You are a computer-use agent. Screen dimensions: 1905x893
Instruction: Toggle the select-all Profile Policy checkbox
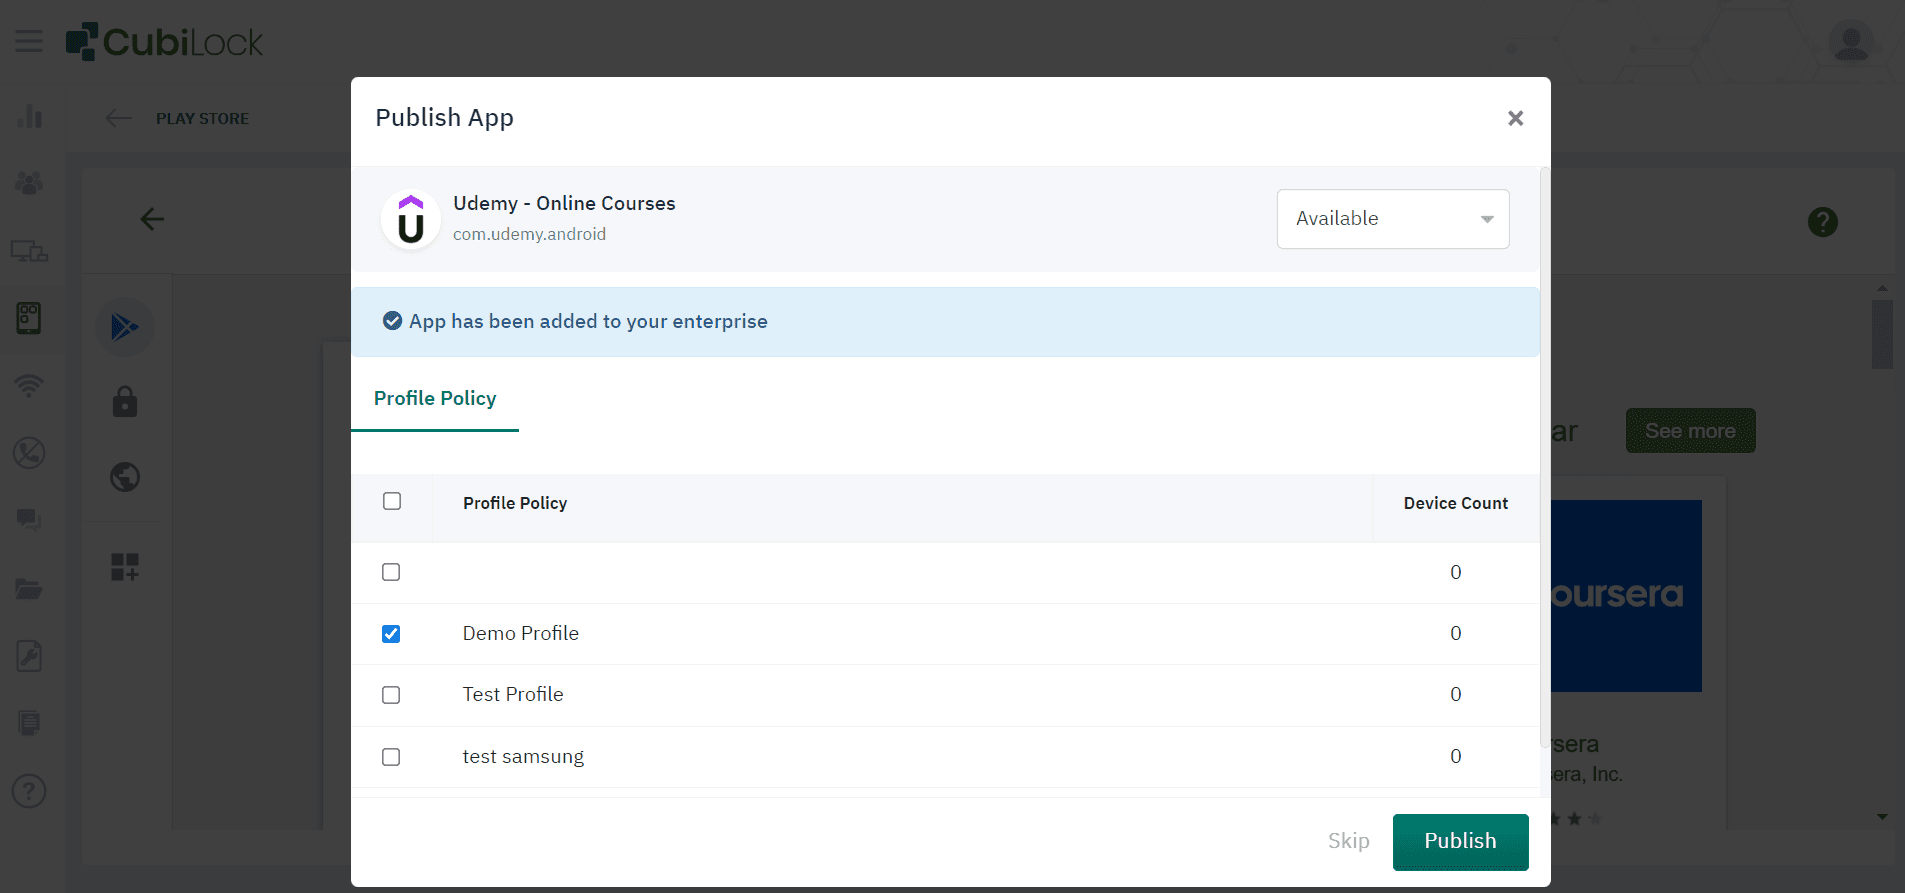(x=392, y=501)
